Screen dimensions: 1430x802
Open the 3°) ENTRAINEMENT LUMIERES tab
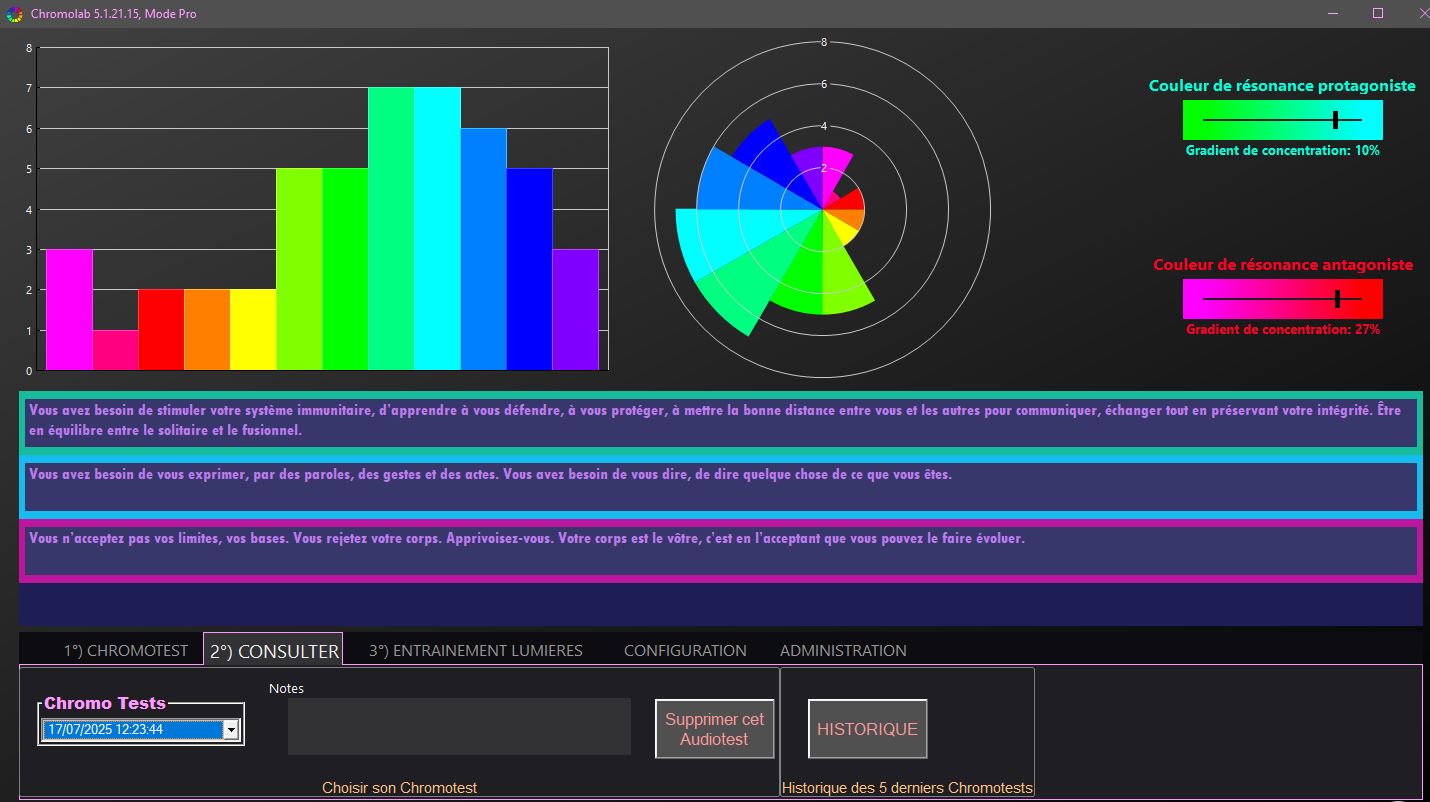pyautogui.click(x=475, y=650)
